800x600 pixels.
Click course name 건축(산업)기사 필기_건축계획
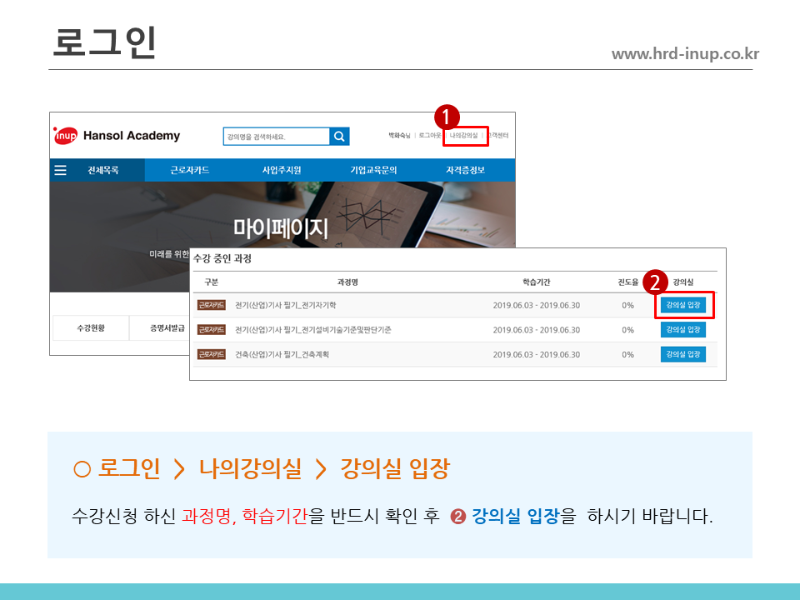tap(282, 354)
